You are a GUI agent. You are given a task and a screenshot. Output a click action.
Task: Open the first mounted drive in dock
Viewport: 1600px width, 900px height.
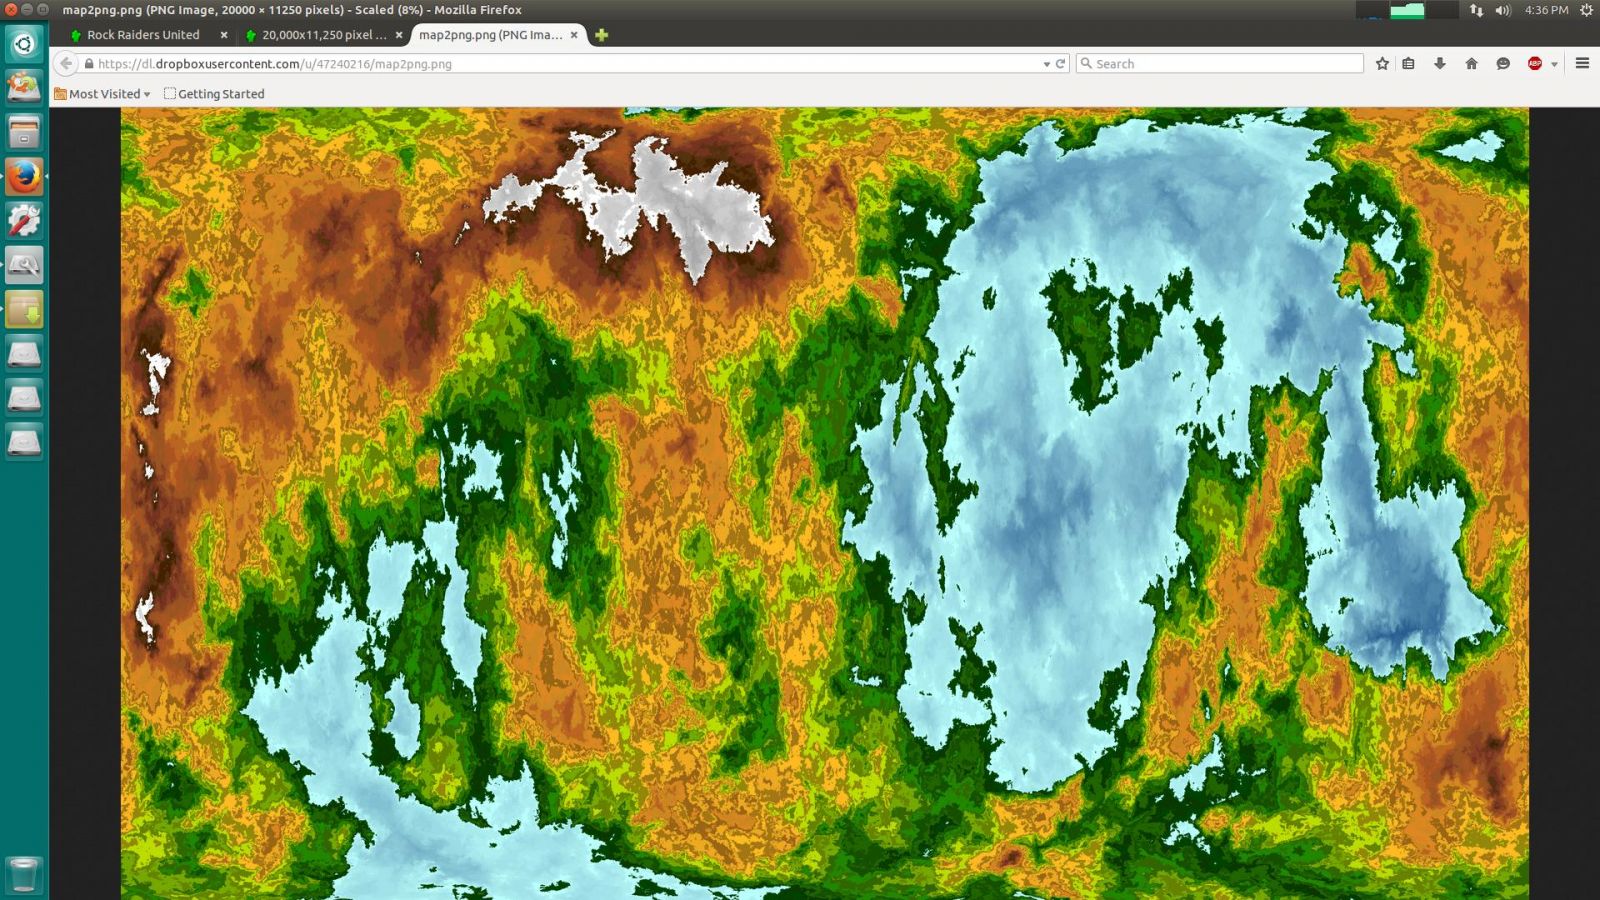(24, 352)
